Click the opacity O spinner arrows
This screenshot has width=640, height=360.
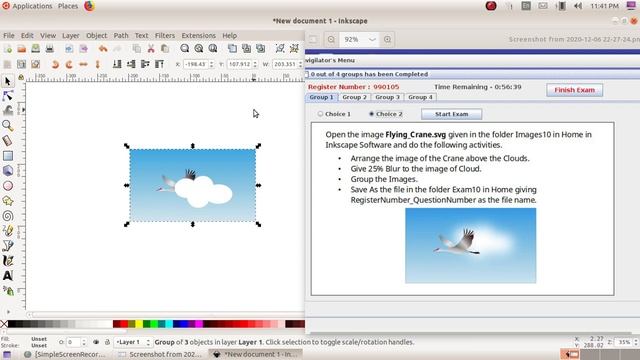coord(84,342)
